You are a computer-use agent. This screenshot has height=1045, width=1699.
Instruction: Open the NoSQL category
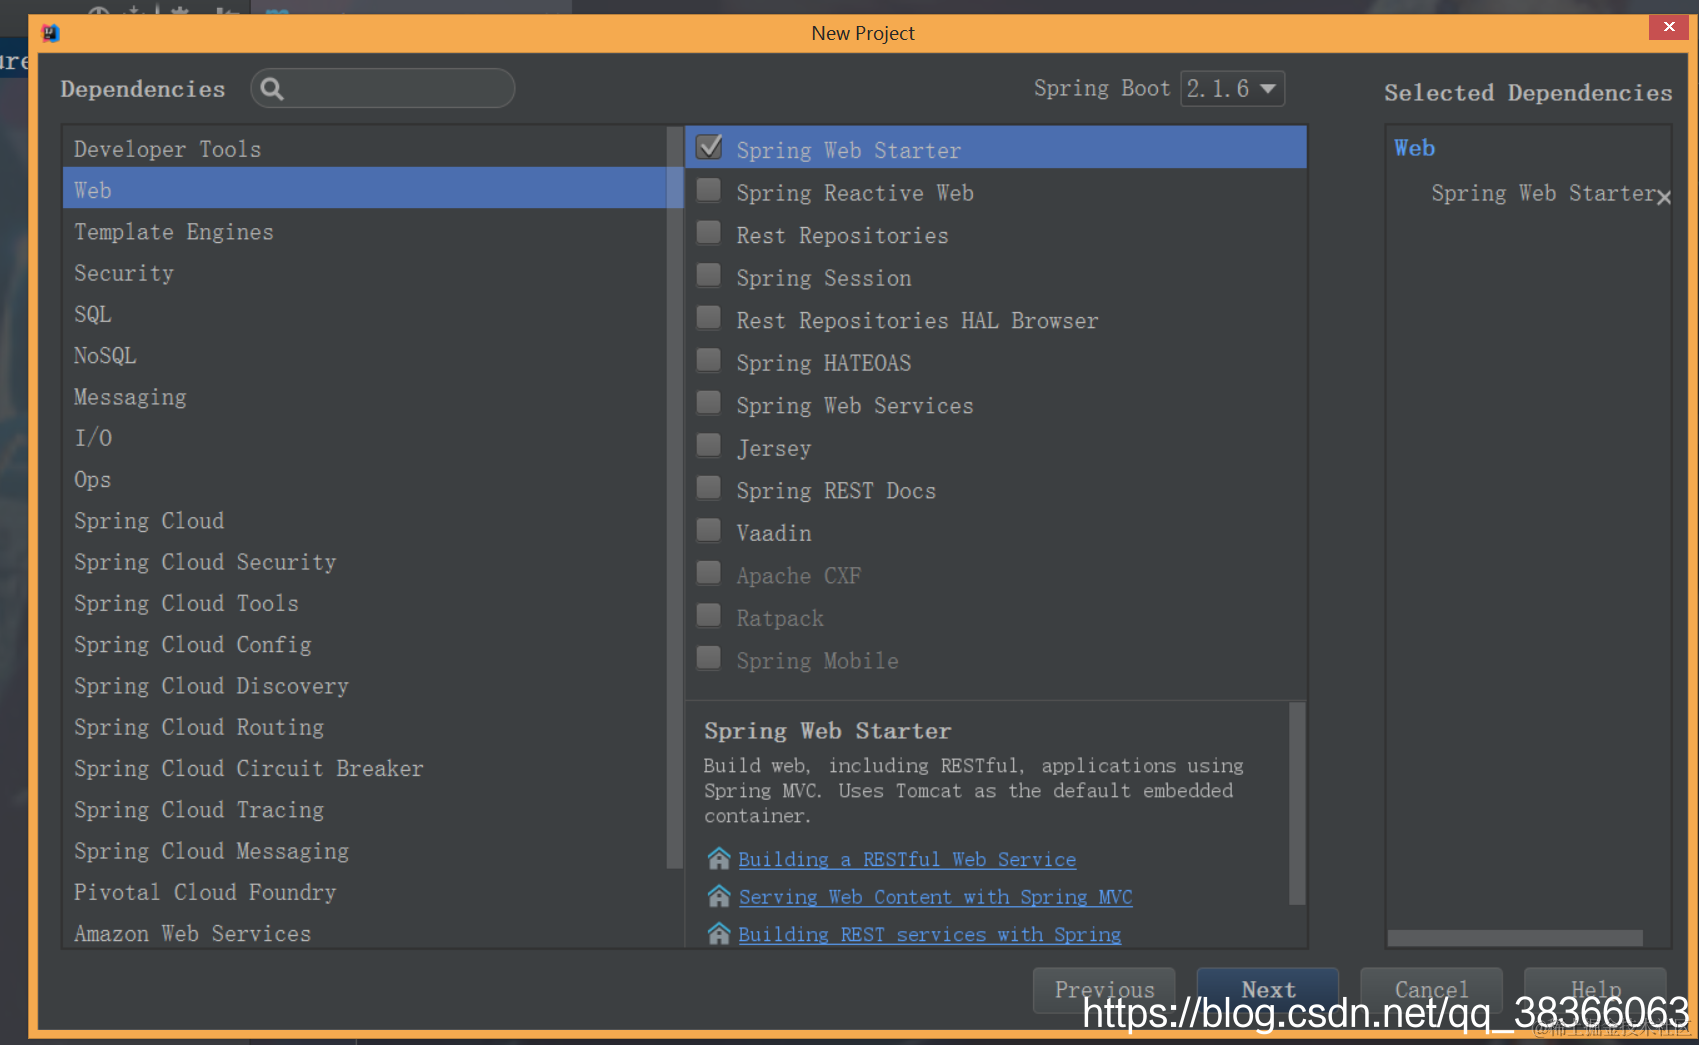coord(364,356)
